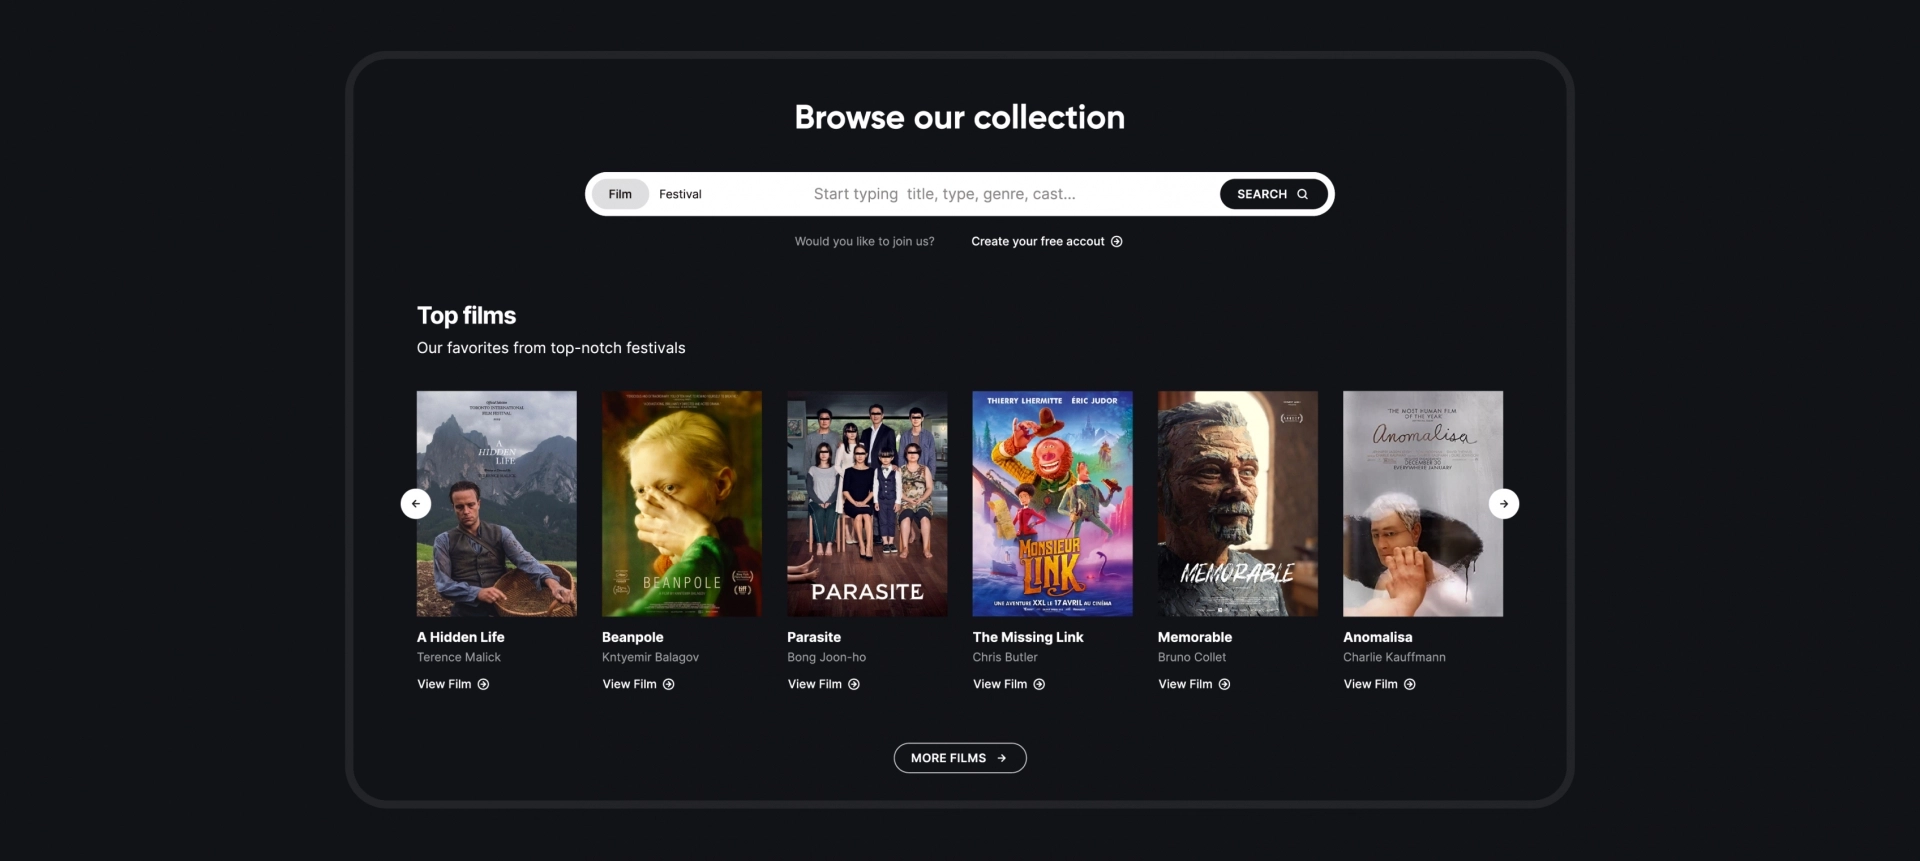Click the Memorable title text
Image resolution: width=1920 pixels, height=861 pixels.
click(x=1195, y=637)
